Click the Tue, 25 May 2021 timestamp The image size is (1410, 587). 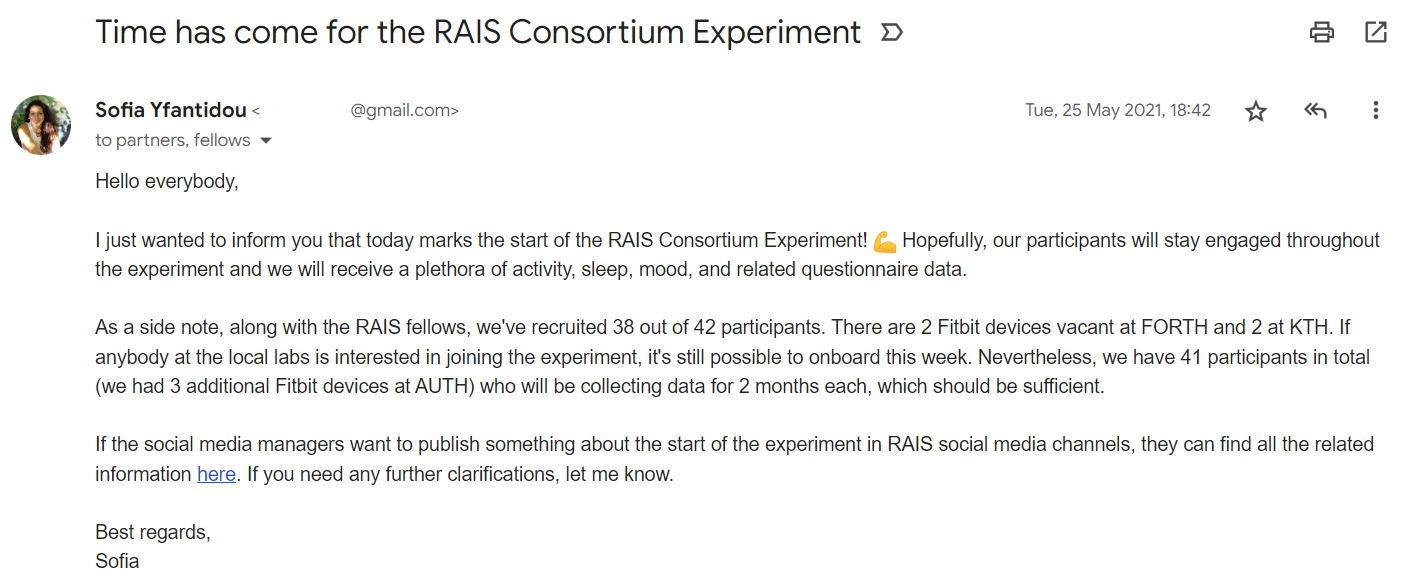[x=1117, y=110]
